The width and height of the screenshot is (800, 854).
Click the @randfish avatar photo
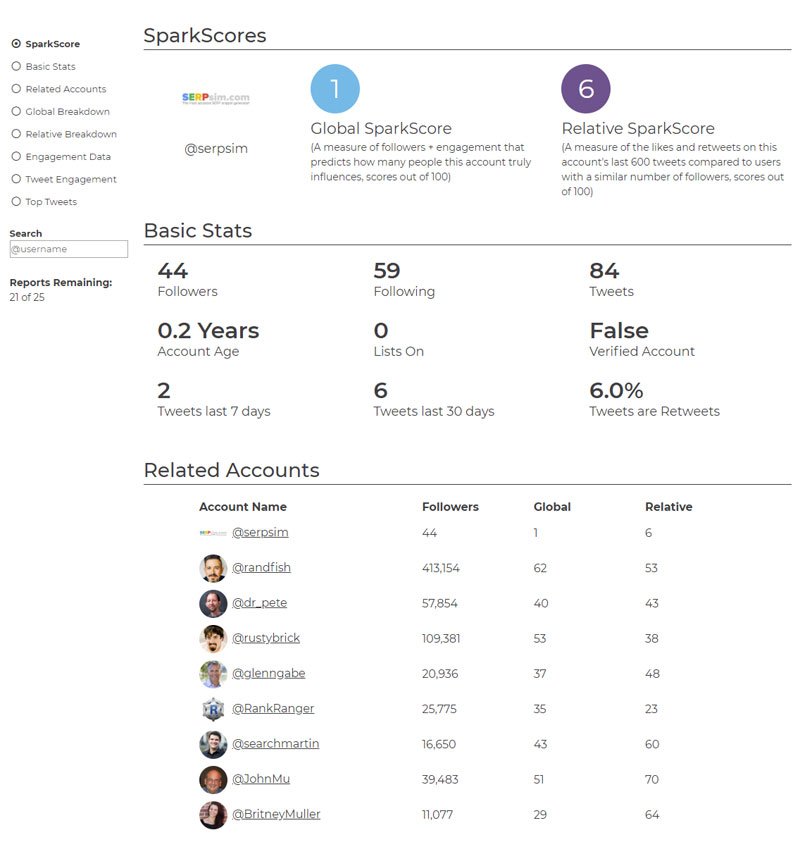click(x=213, y=568)
